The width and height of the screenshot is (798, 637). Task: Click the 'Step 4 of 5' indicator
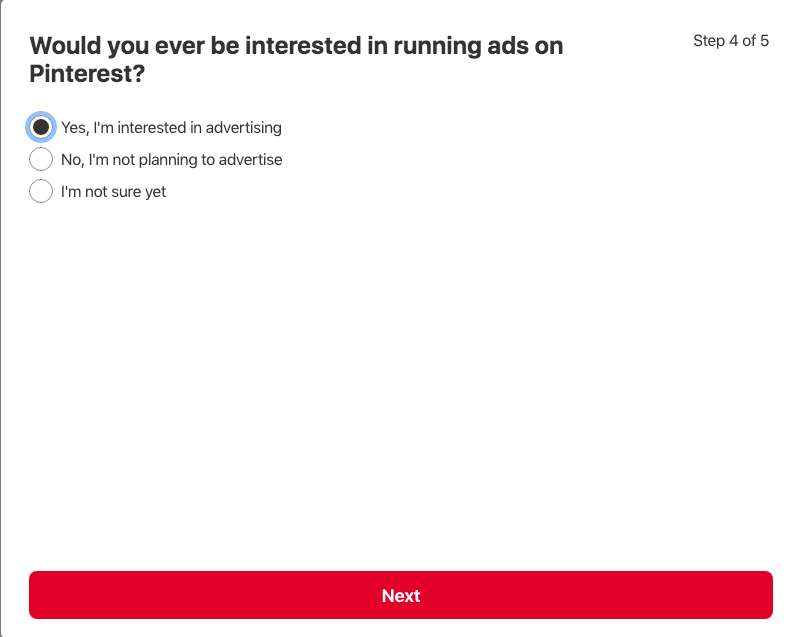[730, 41]
